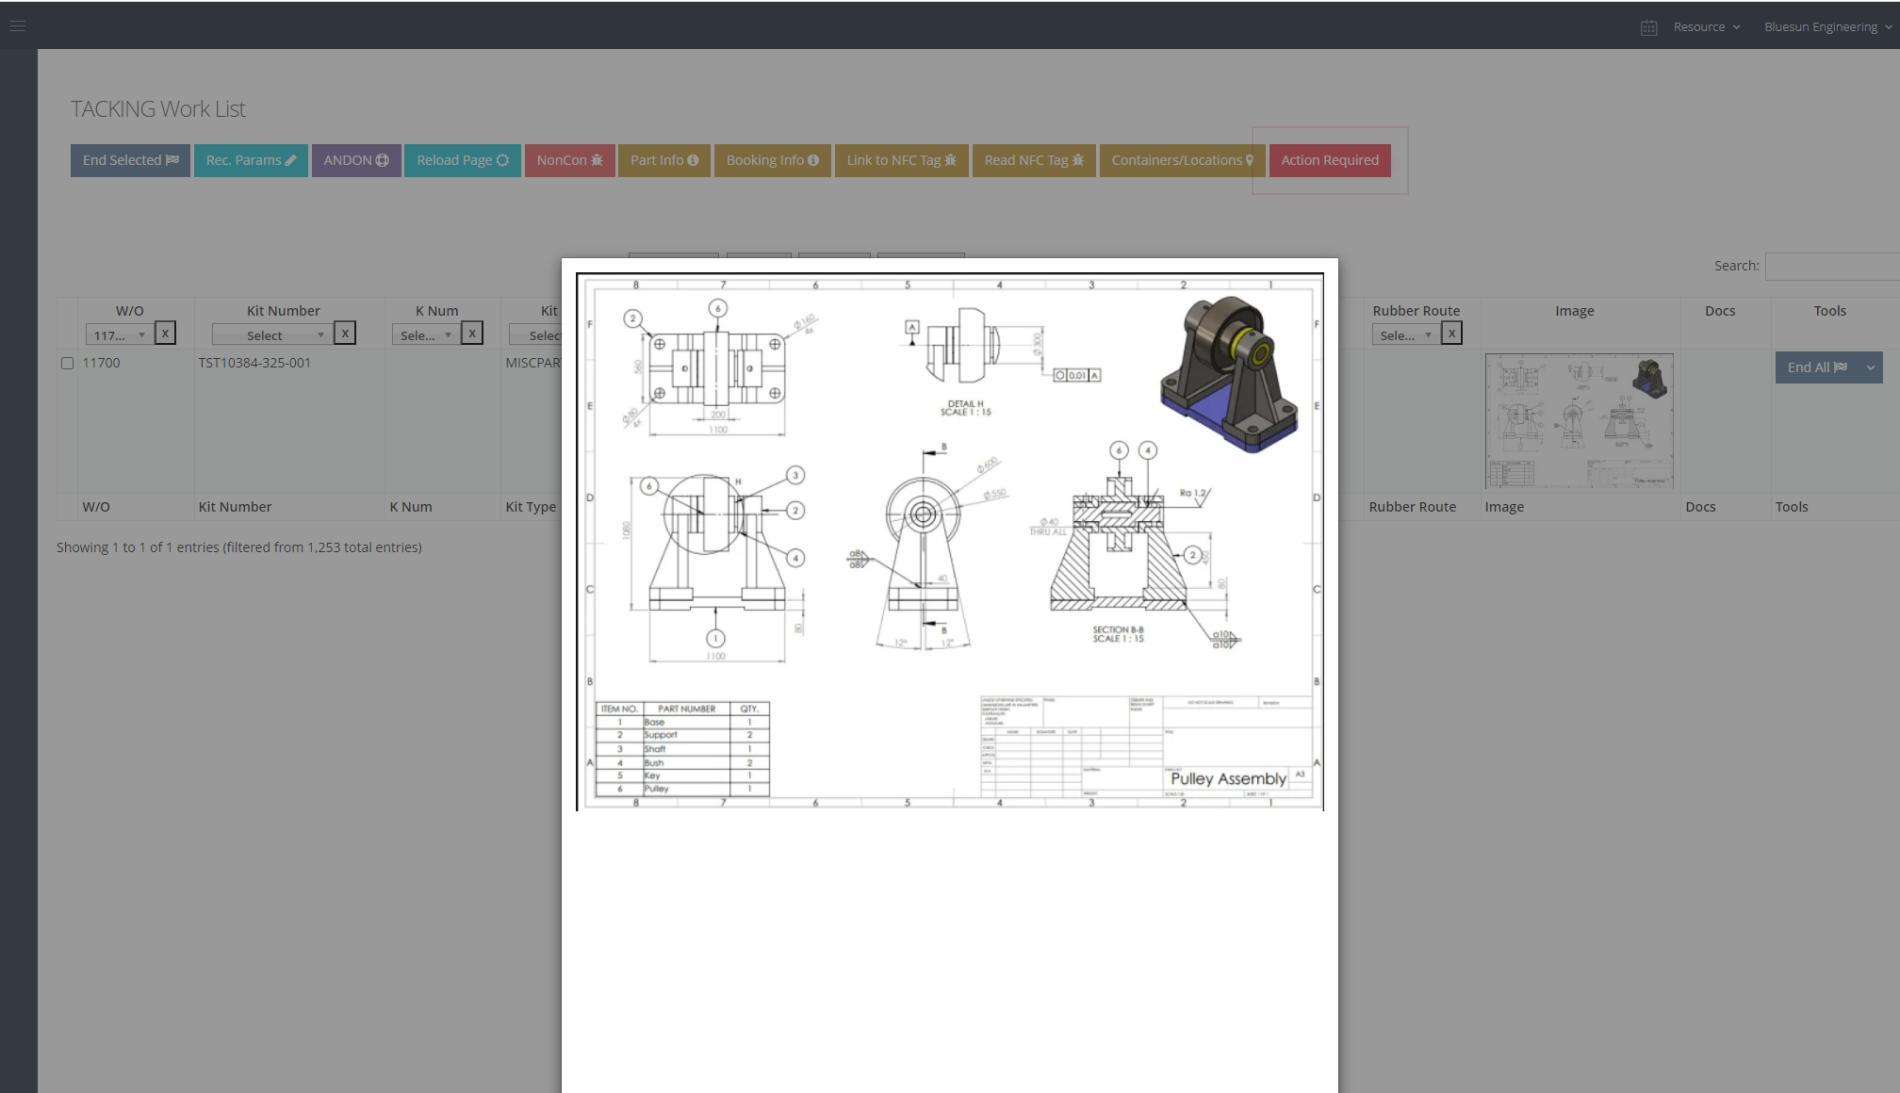The height and width of the screenshot is (1093, 1900).
Task: Open the Resource dropdown menu
Action: click(1706, 27)
